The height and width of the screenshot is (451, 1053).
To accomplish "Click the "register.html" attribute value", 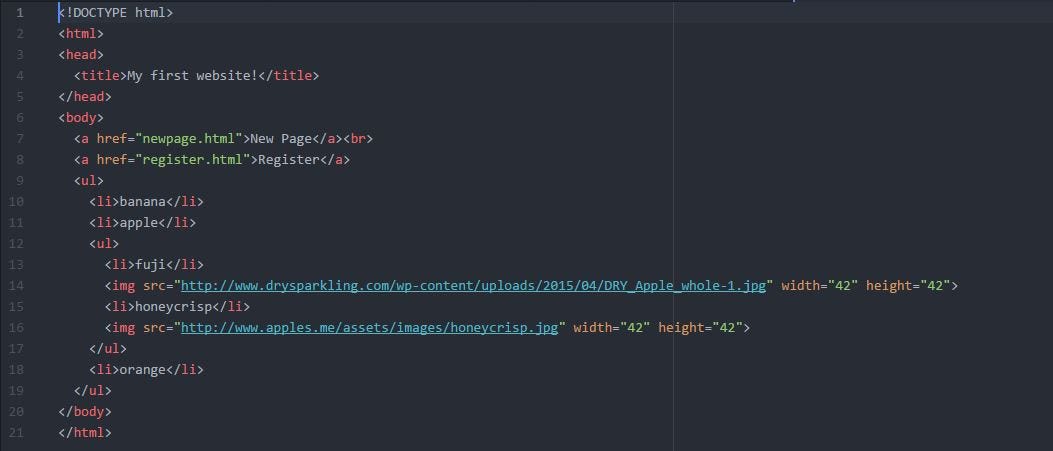I will pos(192,160).
